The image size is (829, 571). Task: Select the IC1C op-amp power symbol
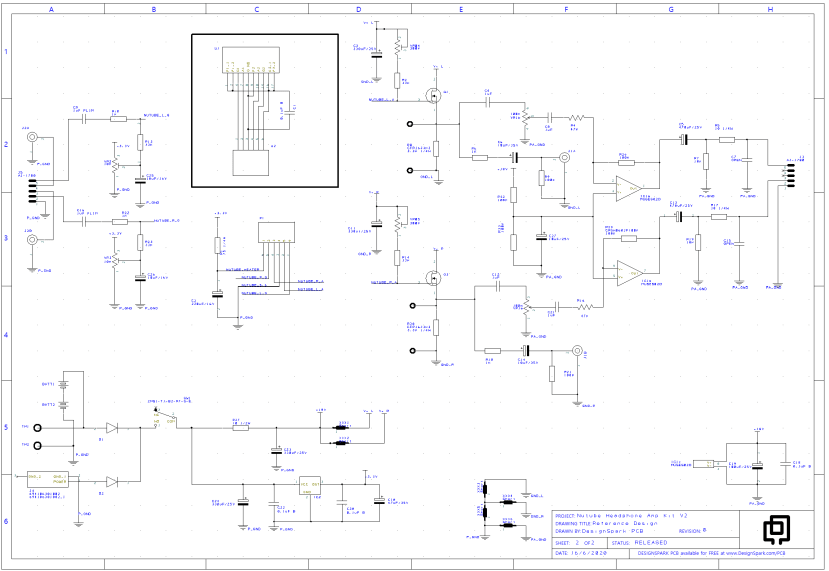(706, 464)
